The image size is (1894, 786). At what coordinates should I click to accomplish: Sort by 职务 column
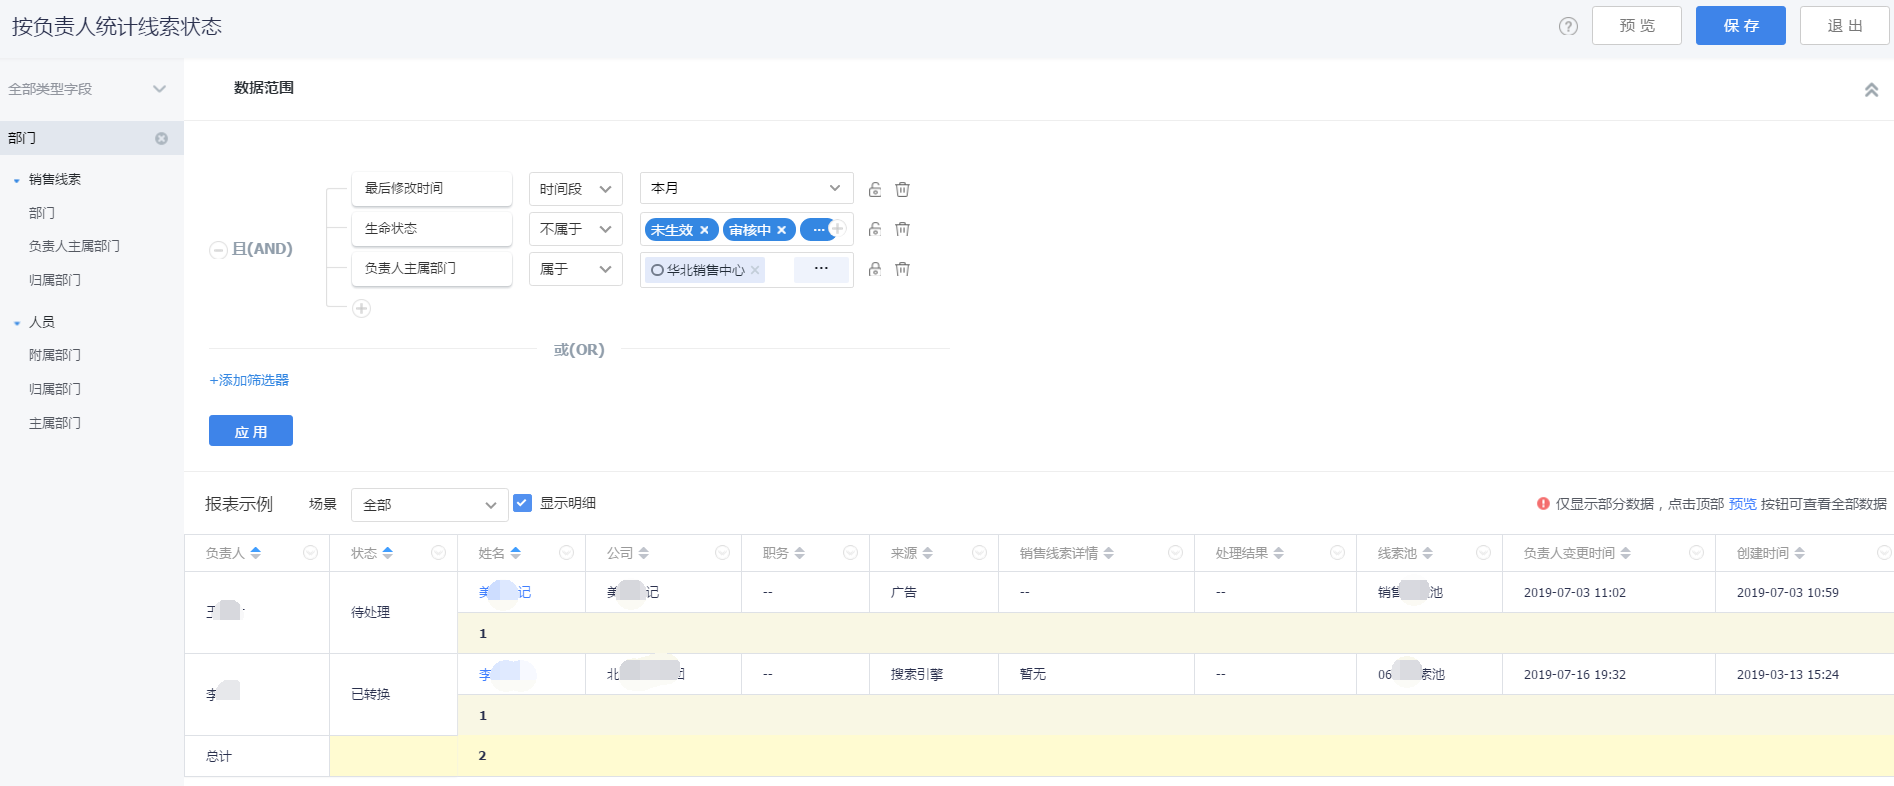(x=800, y=553)
